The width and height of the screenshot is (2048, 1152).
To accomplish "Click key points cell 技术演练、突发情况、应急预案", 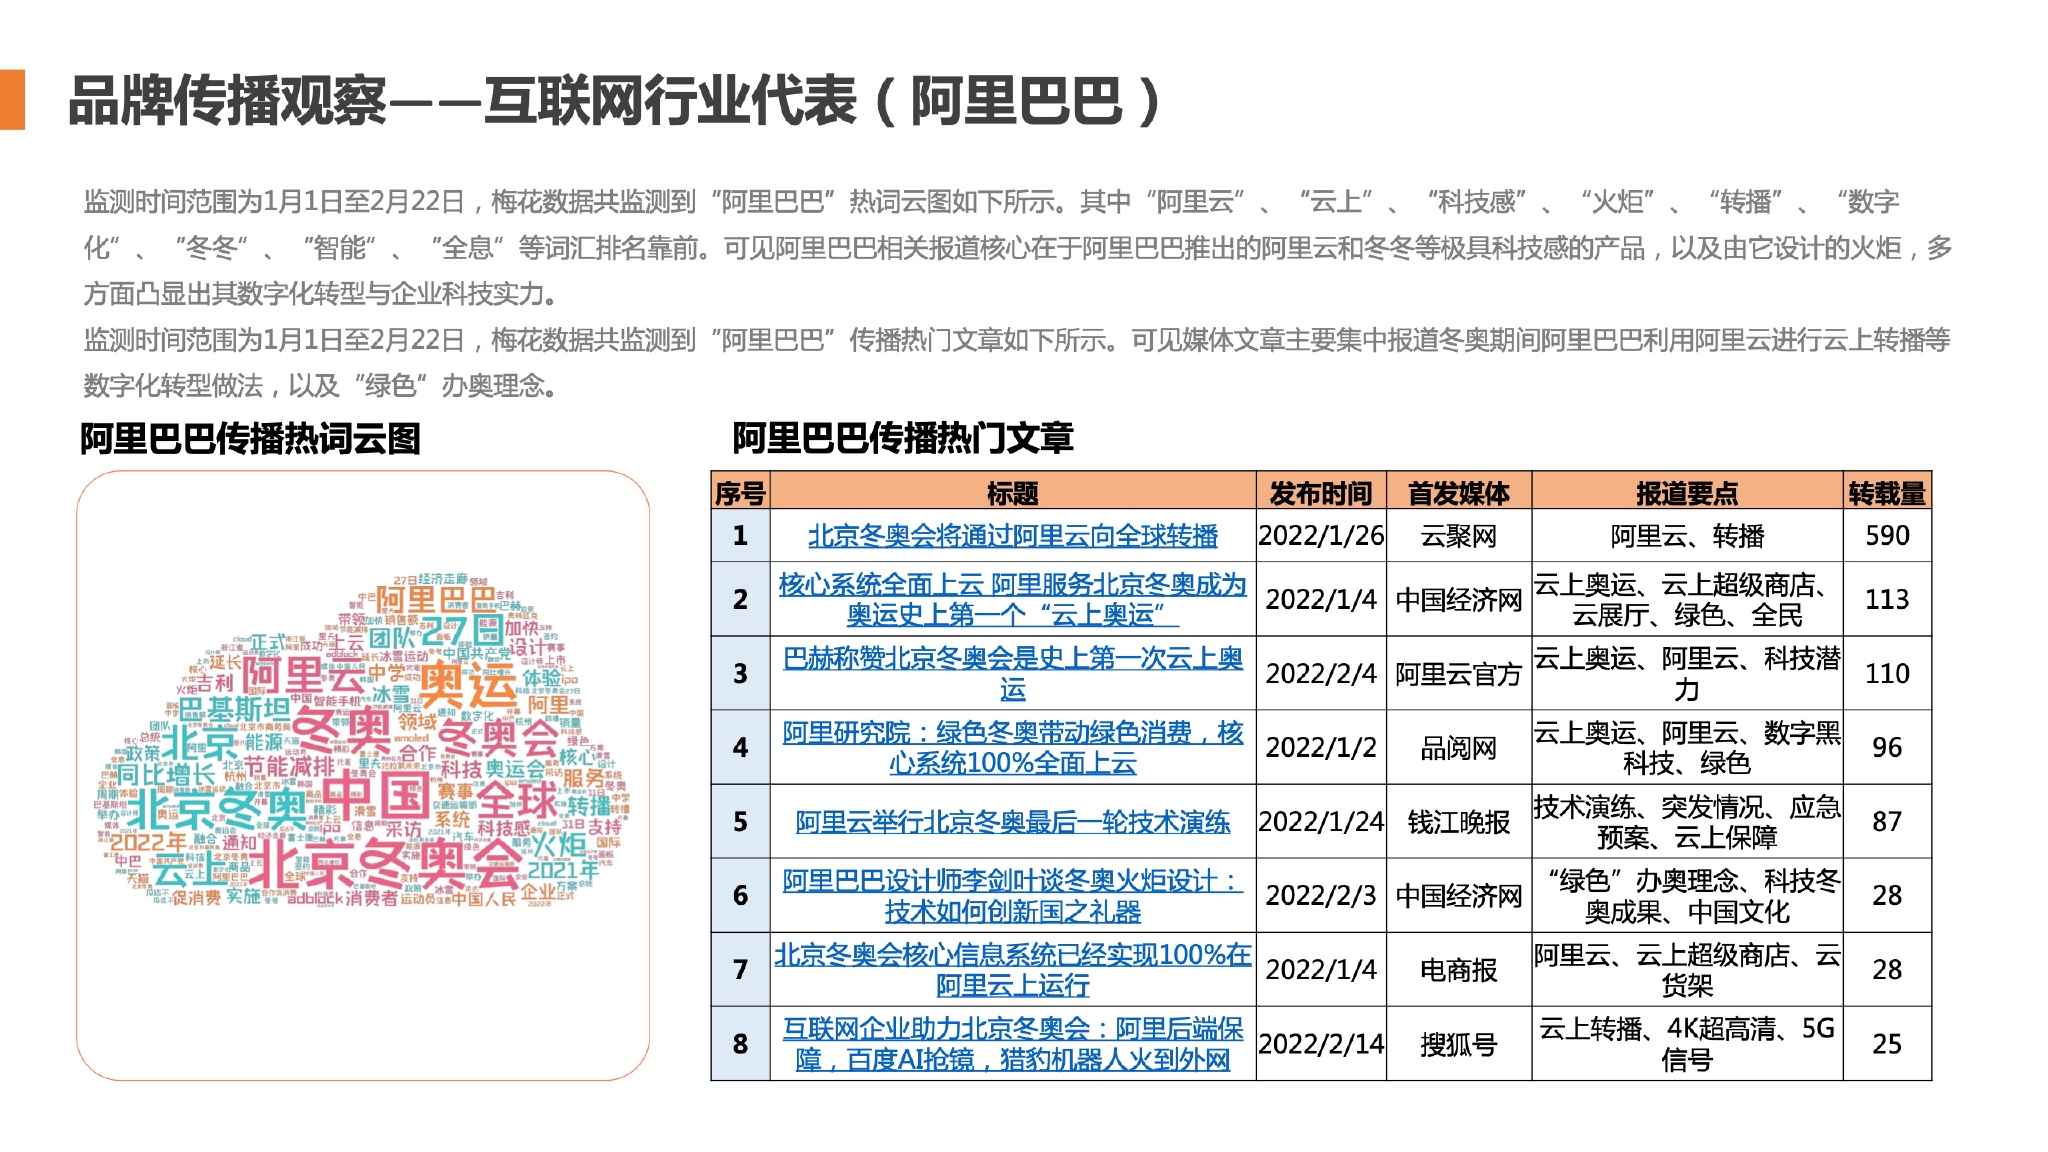I will tap(1687, 822).
